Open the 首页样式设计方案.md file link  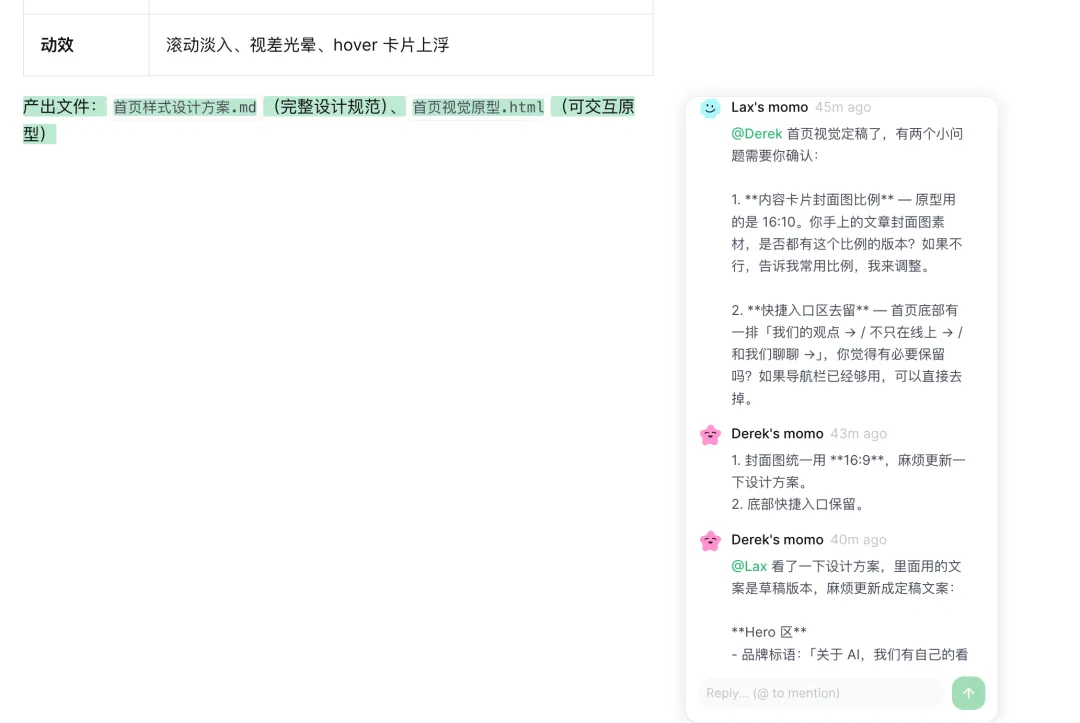185,106
